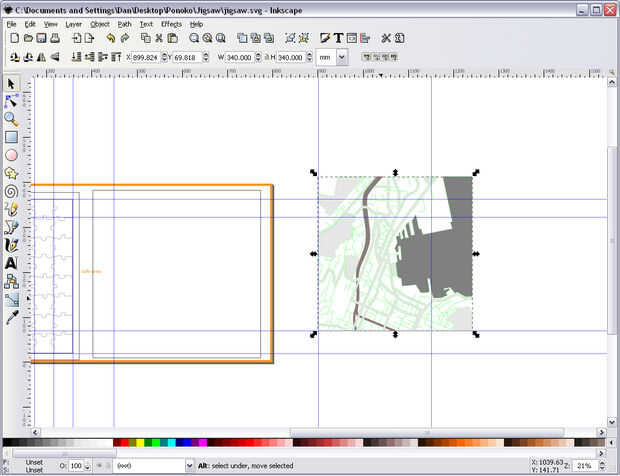This screenshot has width=620, height=476.
Task: Flip selection horizontally
Action: (41, 57)
